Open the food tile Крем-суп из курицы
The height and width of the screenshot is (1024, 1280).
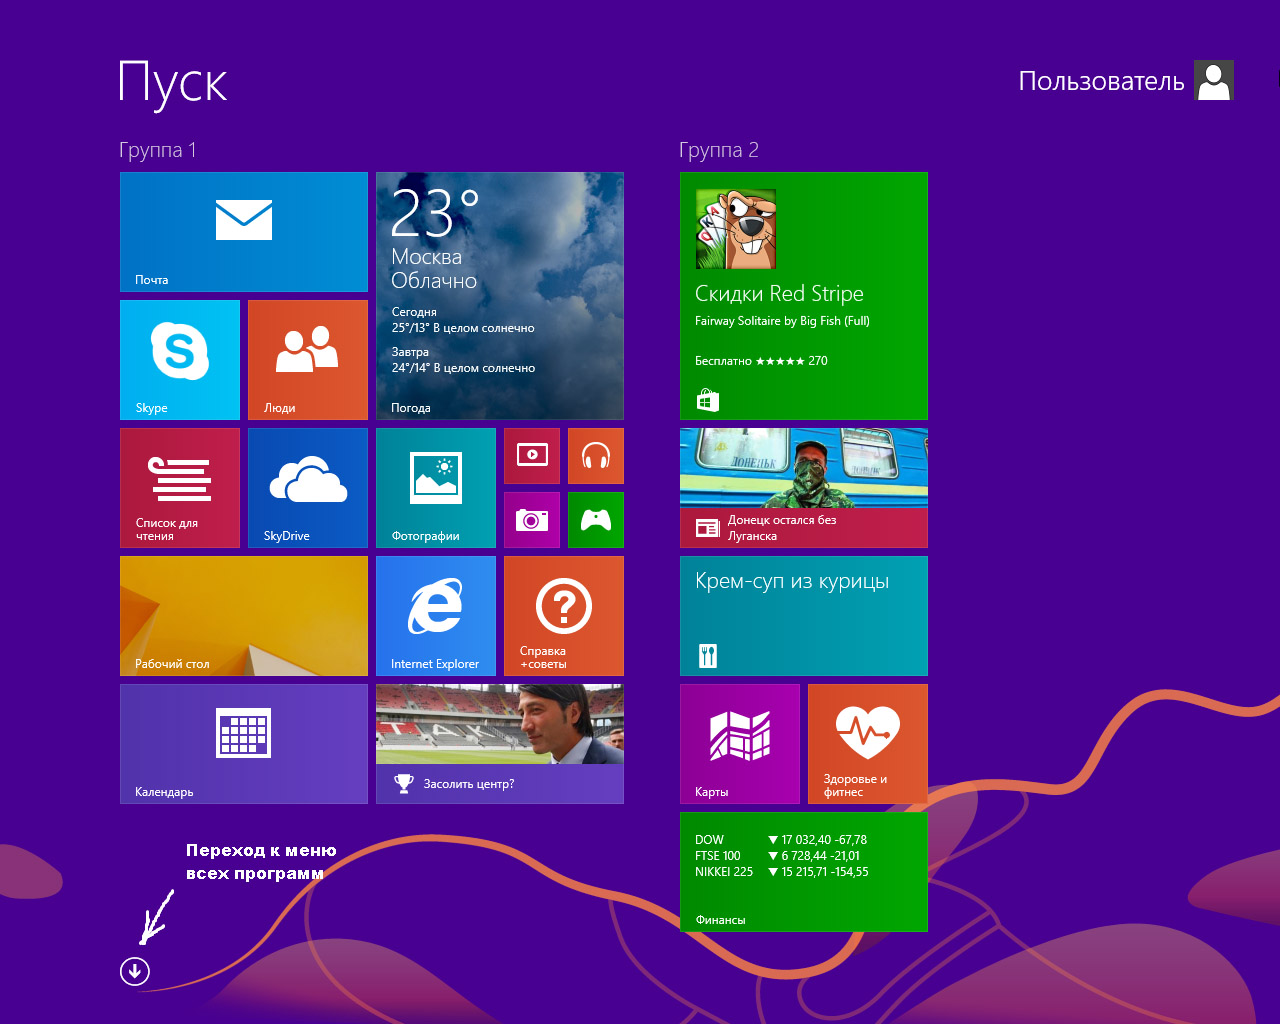804,616
